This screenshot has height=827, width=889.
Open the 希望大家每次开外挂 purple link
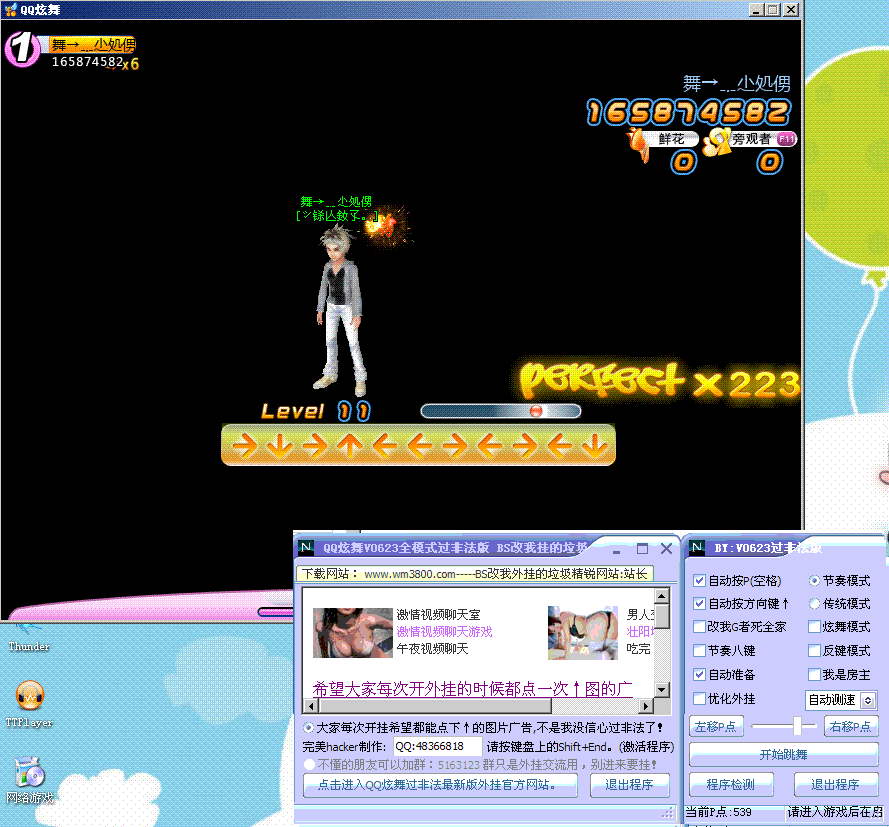(x=472, y=689)
